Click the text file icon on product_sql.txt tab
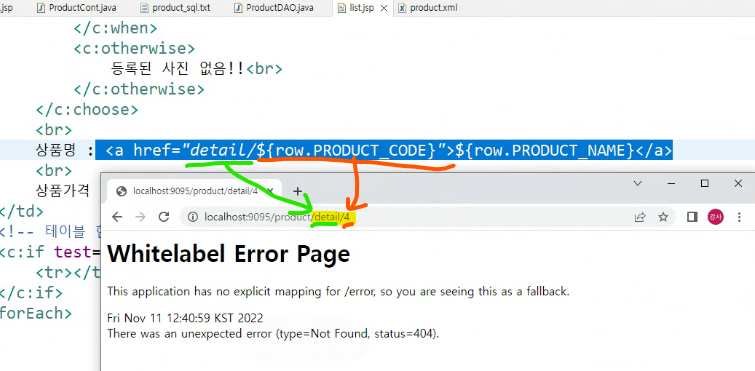The height and width of the screenshot is (371, 755). [144, 8]
